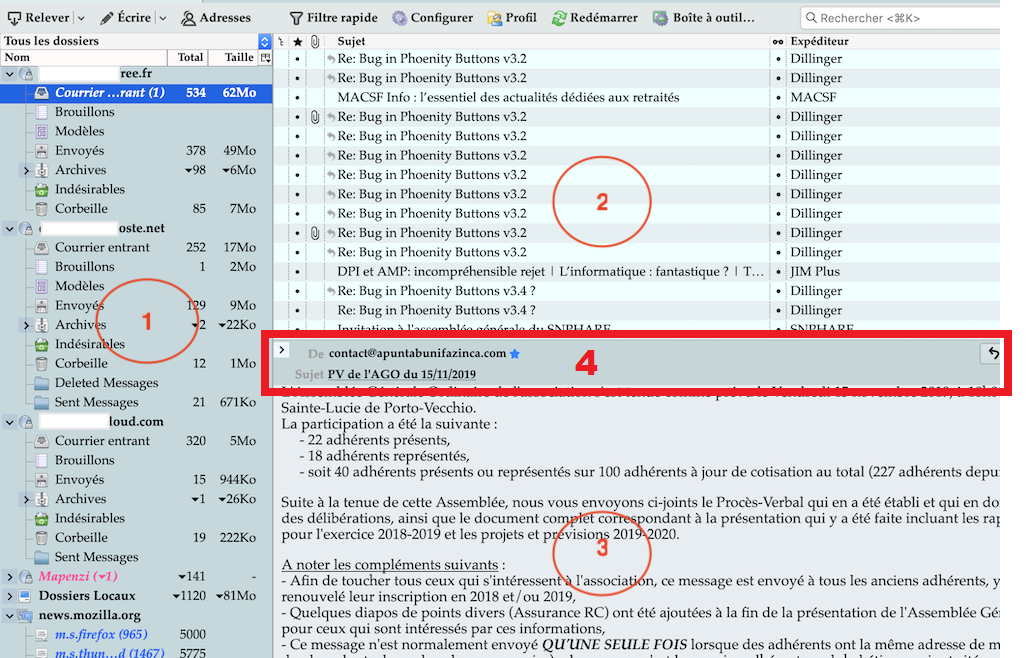Expand the Archives folder showing 98 messages
Image resolution: width=1026 pixels, height=658 pixels.
click(x=26, y=171)
